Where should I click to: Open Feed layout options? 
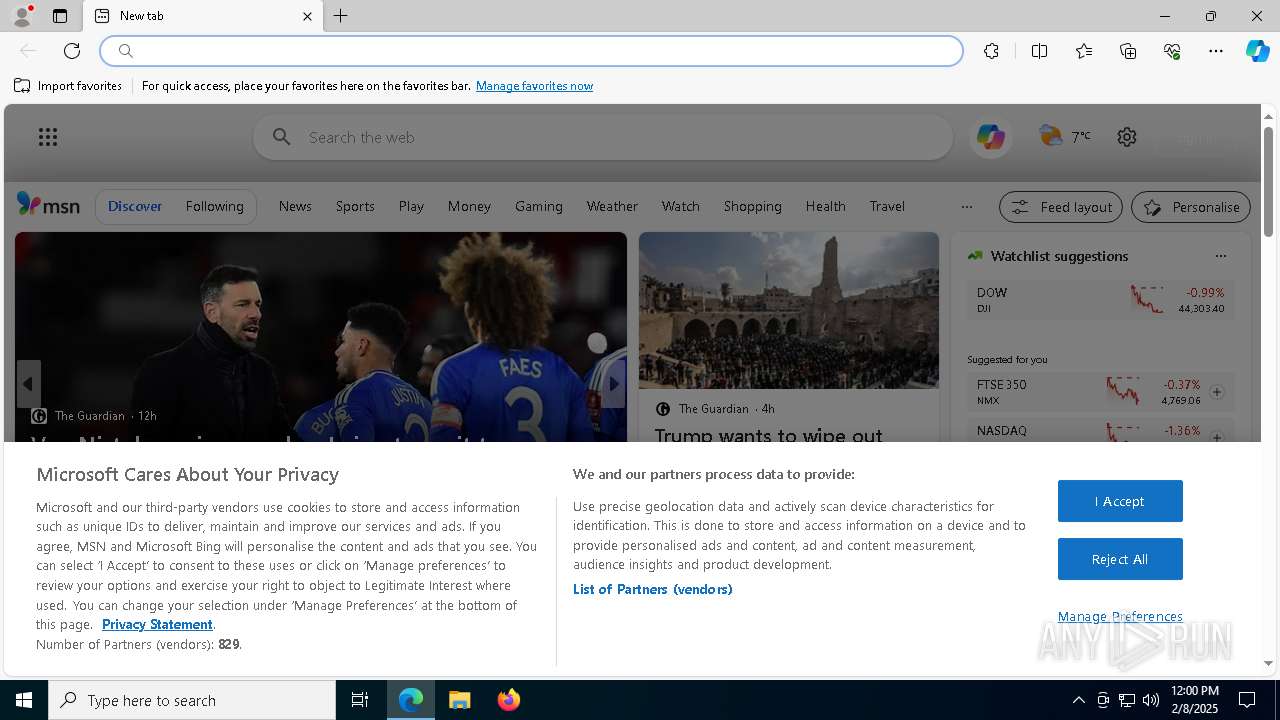pyautogui.click(x=1061, y=207)
